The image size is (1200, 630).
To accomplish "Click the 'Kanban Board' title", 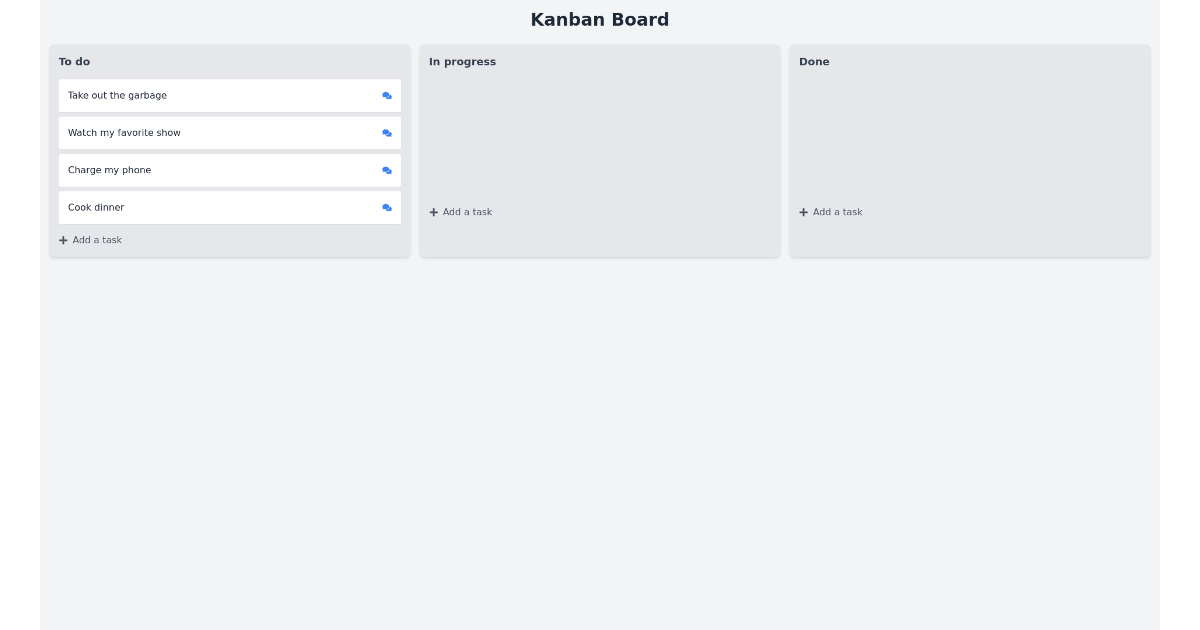I will click(x=600, y=19).
